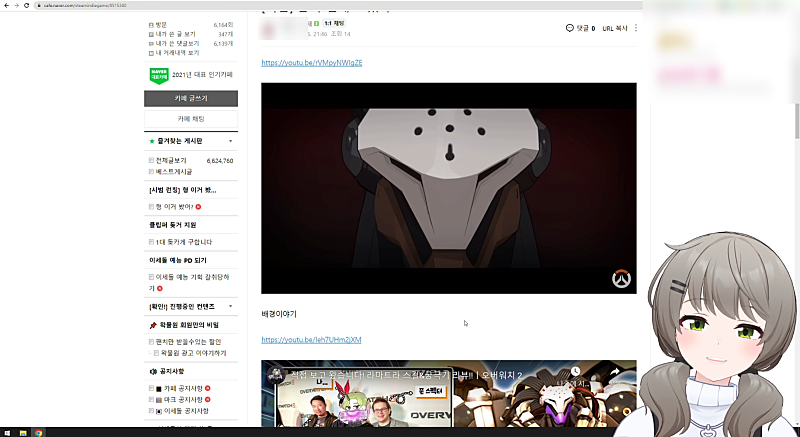Open File Explorer from the taskbar
Screen dimensions: 800x437
pos(23,433)
